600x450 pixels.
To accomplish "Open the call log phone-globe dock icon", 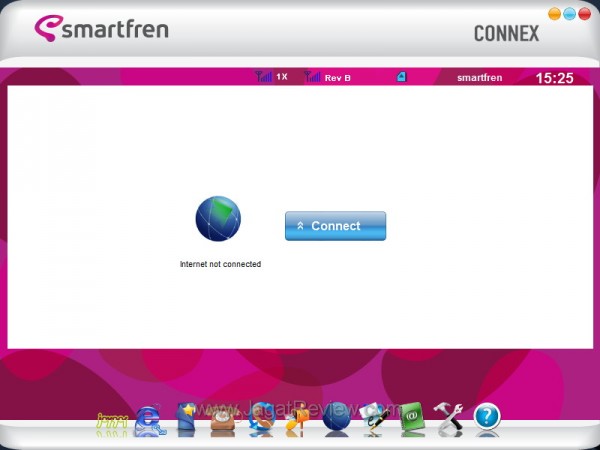I will (x=261, y=416).
